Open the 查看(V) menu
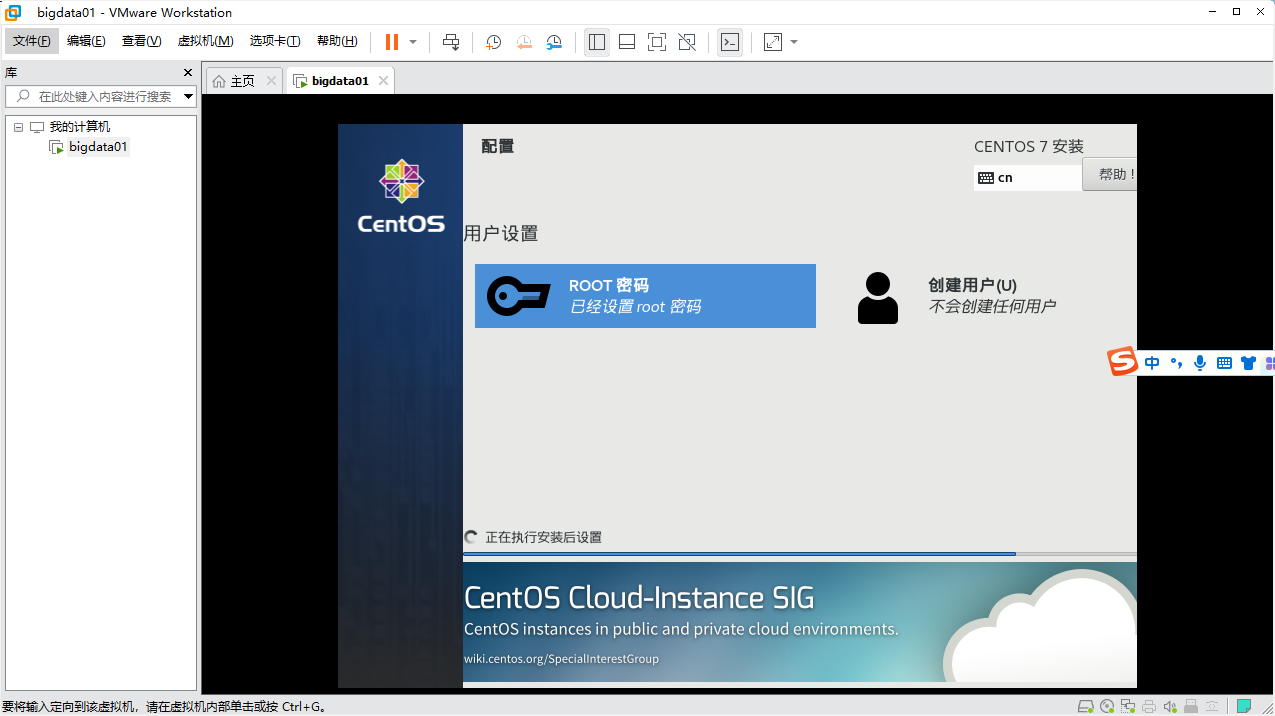 (141, 41)
